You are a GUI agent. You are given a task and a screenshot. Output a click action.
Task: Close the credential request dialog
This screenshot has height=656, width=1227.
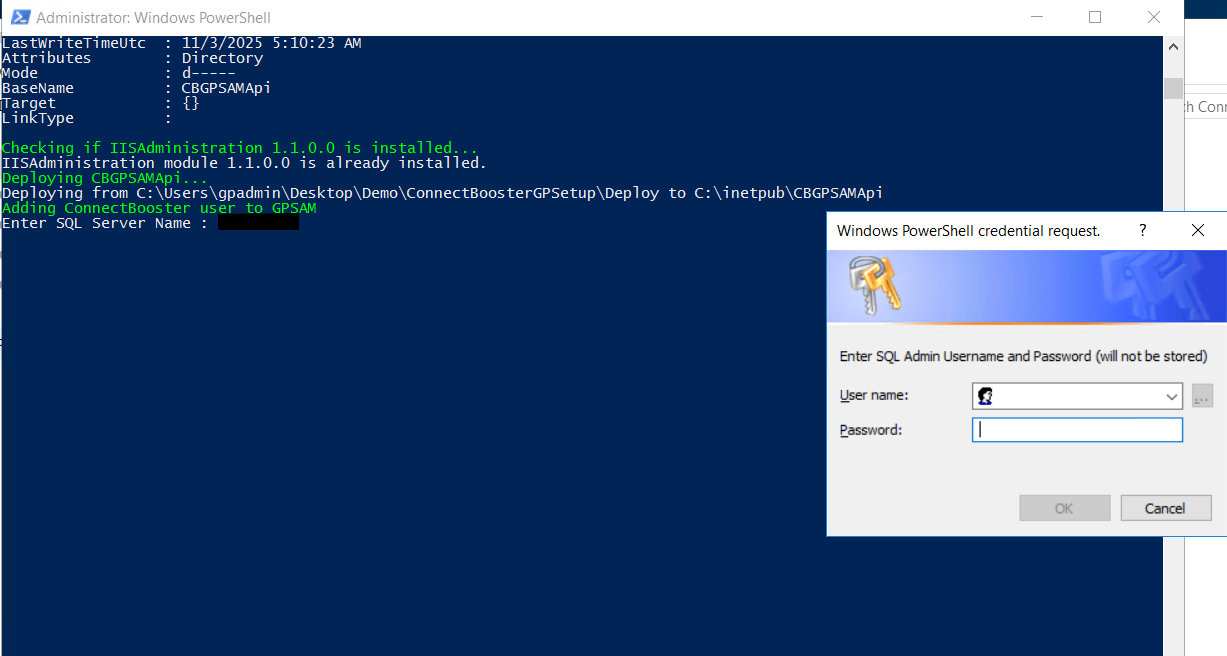coord(1198,230)
